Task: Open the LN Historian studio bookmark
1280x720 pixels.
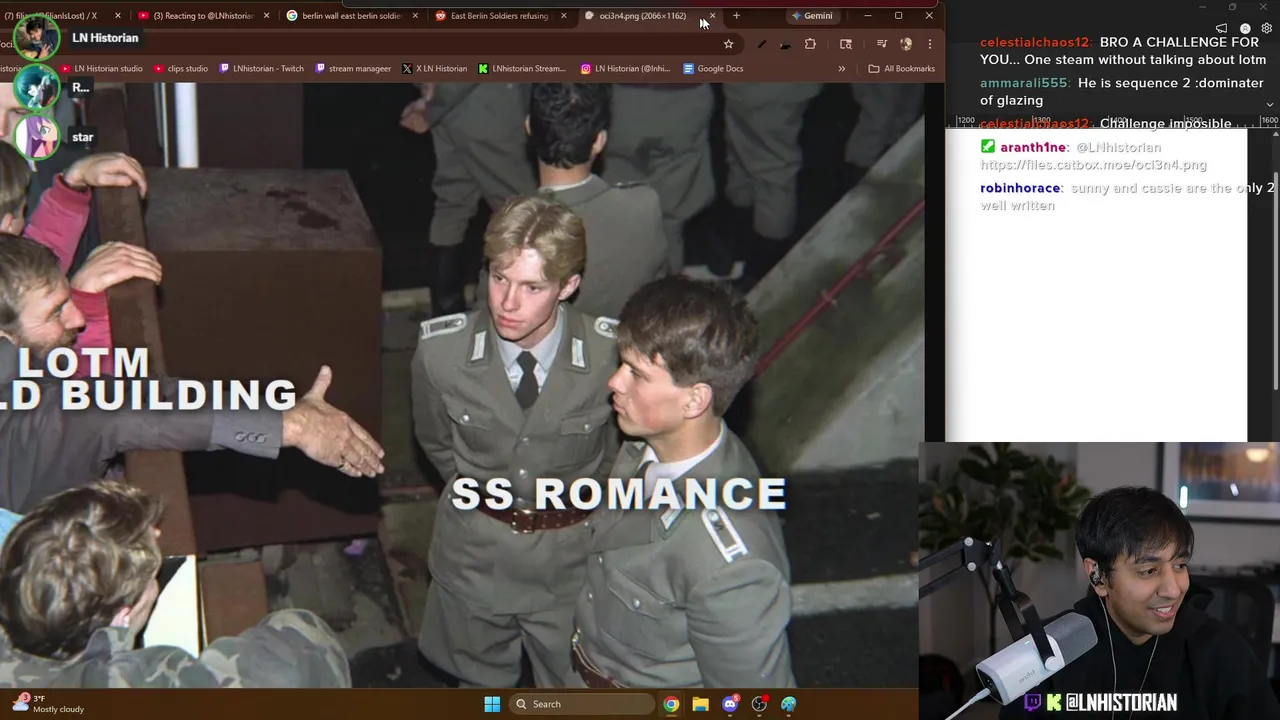Action: (102, 69)
